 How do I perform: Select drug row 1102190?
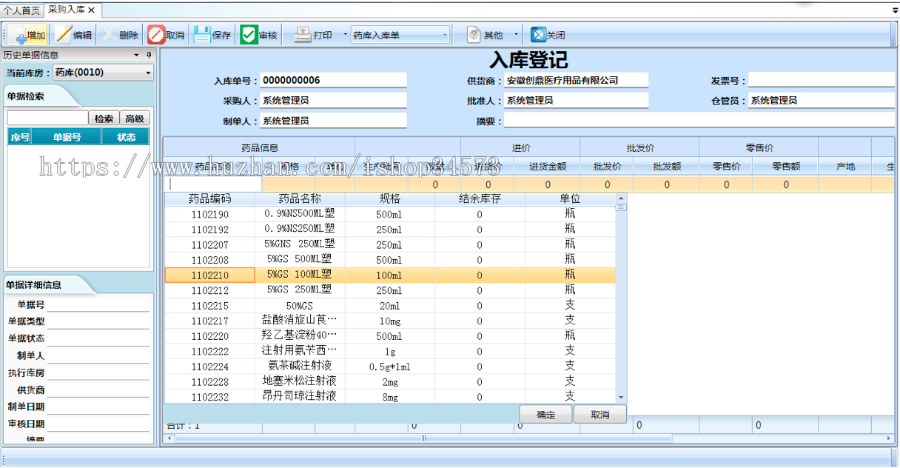pyautogui.click(x=390, y=214)
